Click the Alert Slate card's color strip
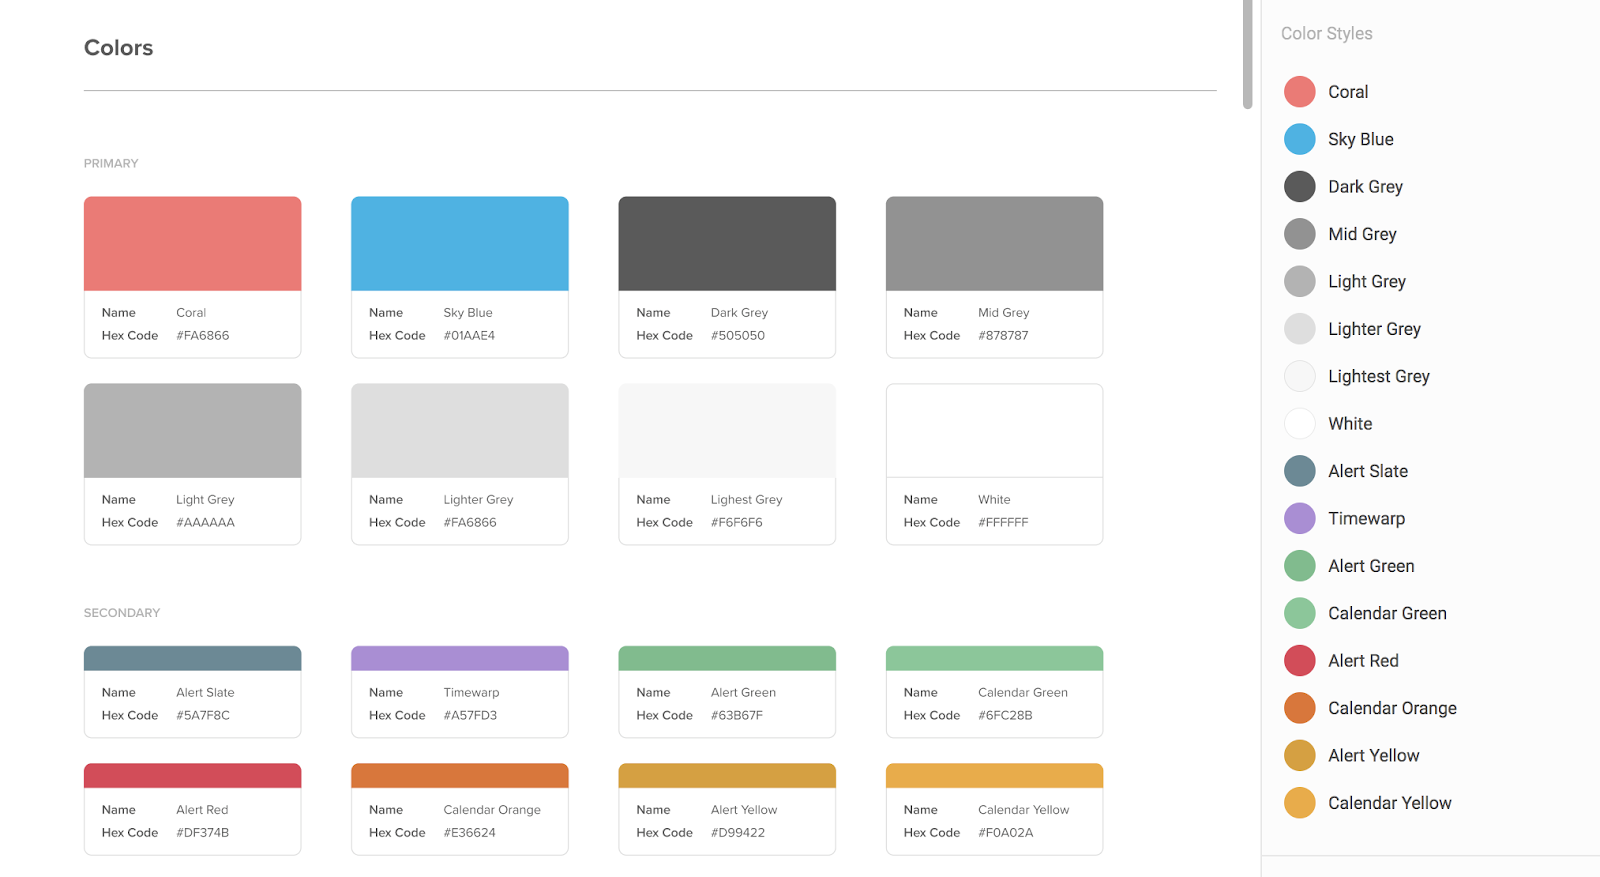 pyautogui.click(x=192, y=658)
